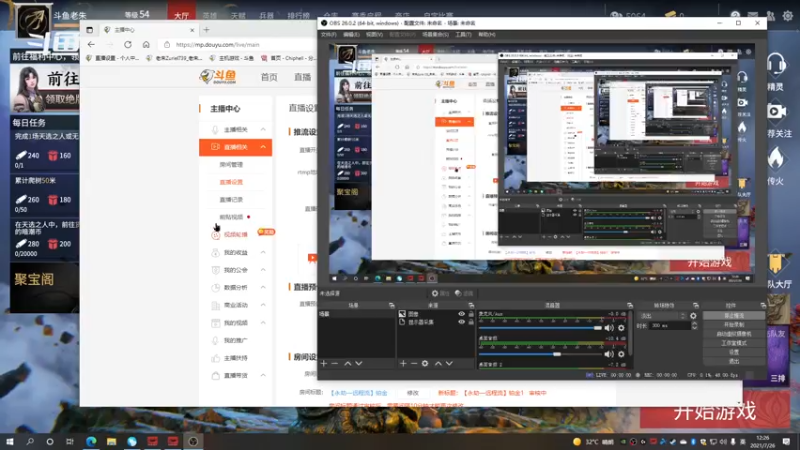Click 开始录制 start recording button

pos(734,324)
